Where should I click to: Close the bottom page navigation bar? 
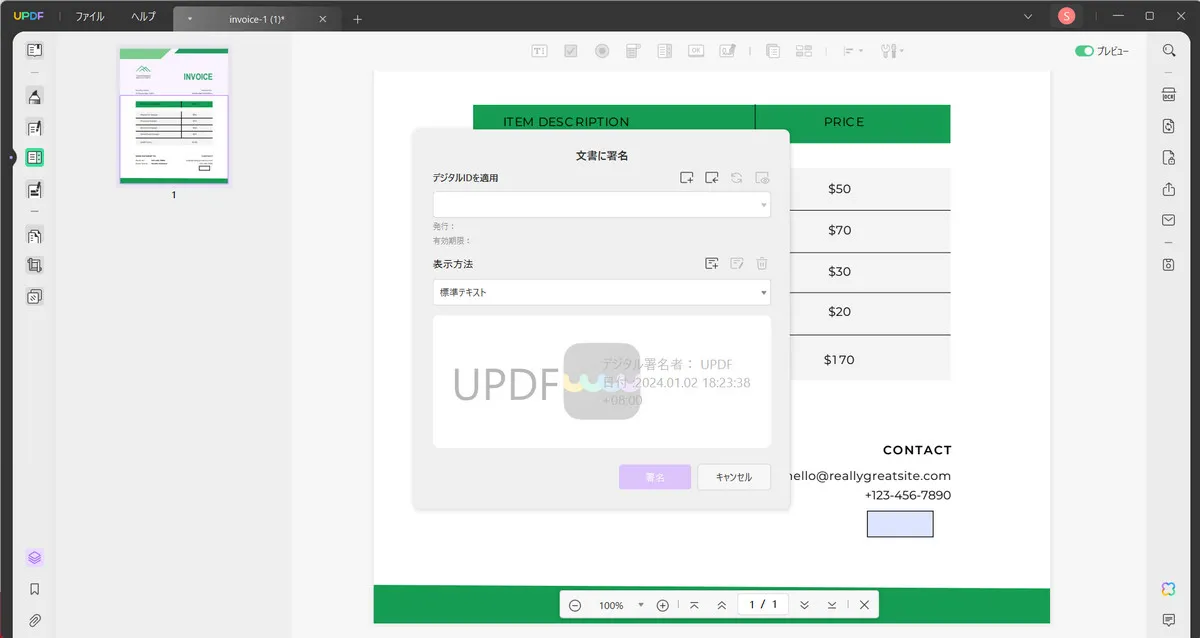[864, 605]
